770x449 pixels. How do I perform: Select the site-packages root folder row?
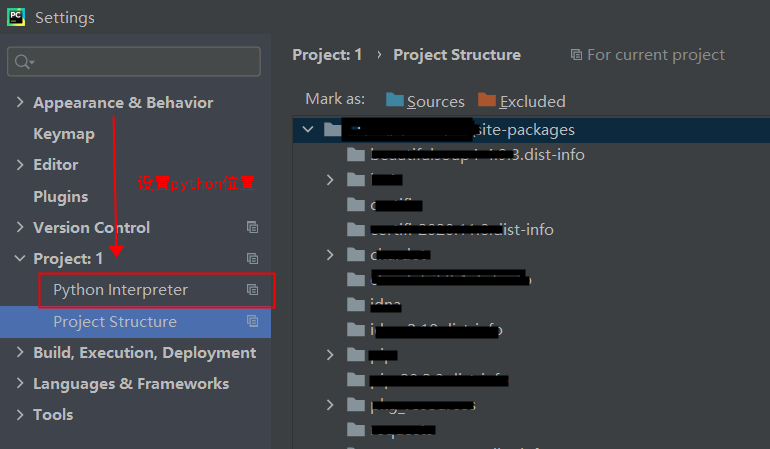pos(531,130)
